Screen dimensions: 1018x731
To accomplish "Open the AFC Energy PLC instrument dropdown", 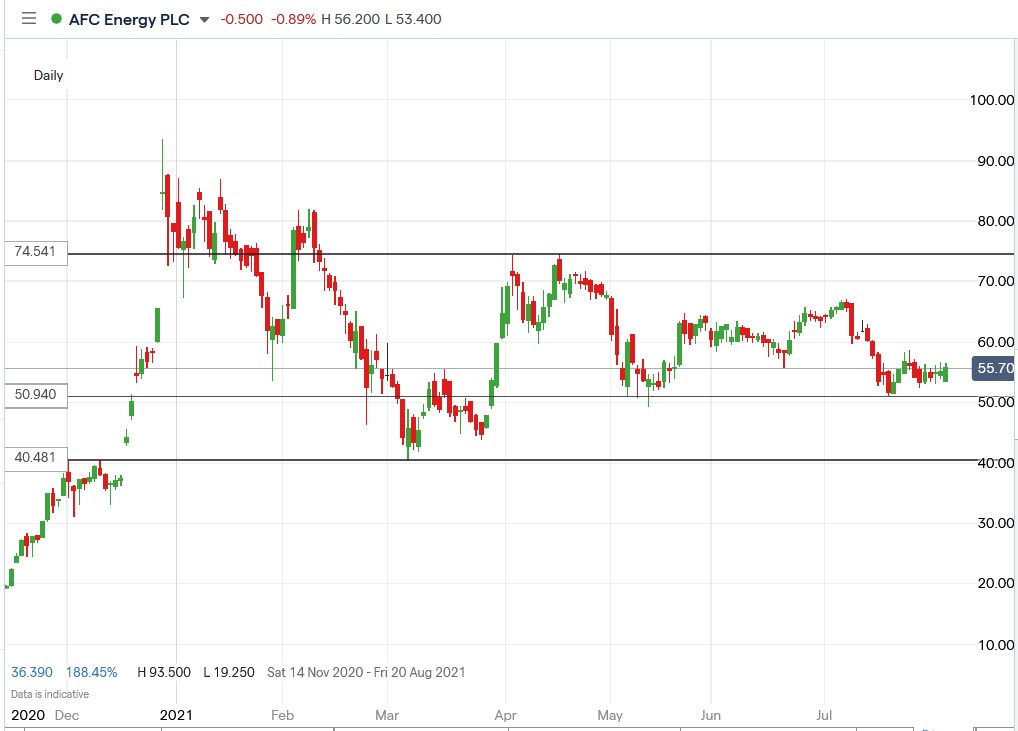I will point(206,18).
